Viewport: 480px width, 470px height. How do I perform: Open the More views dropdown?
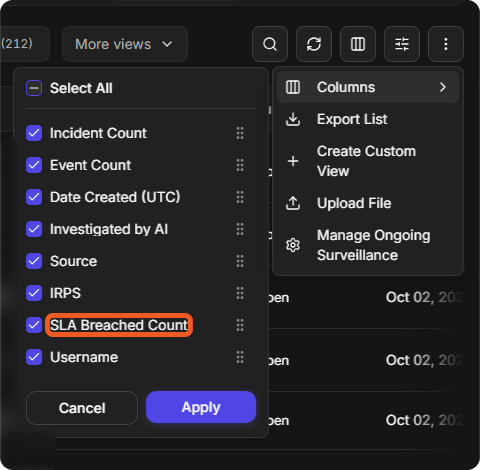pos(125,44)
